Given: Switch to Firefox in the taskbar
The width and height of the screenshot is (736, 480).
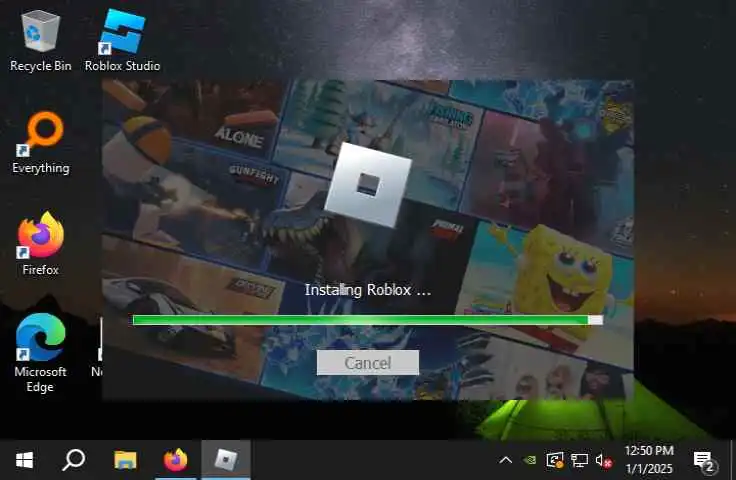Looking at the screenshot, I should 176,460.
